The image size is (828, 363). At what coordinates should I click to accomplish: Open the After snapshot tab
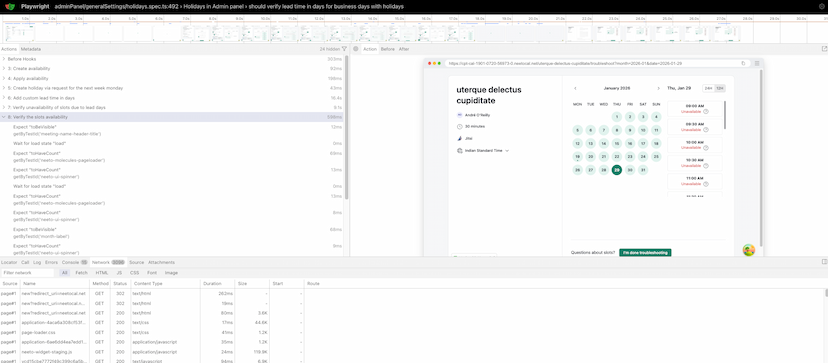click(x=404, y=49)
